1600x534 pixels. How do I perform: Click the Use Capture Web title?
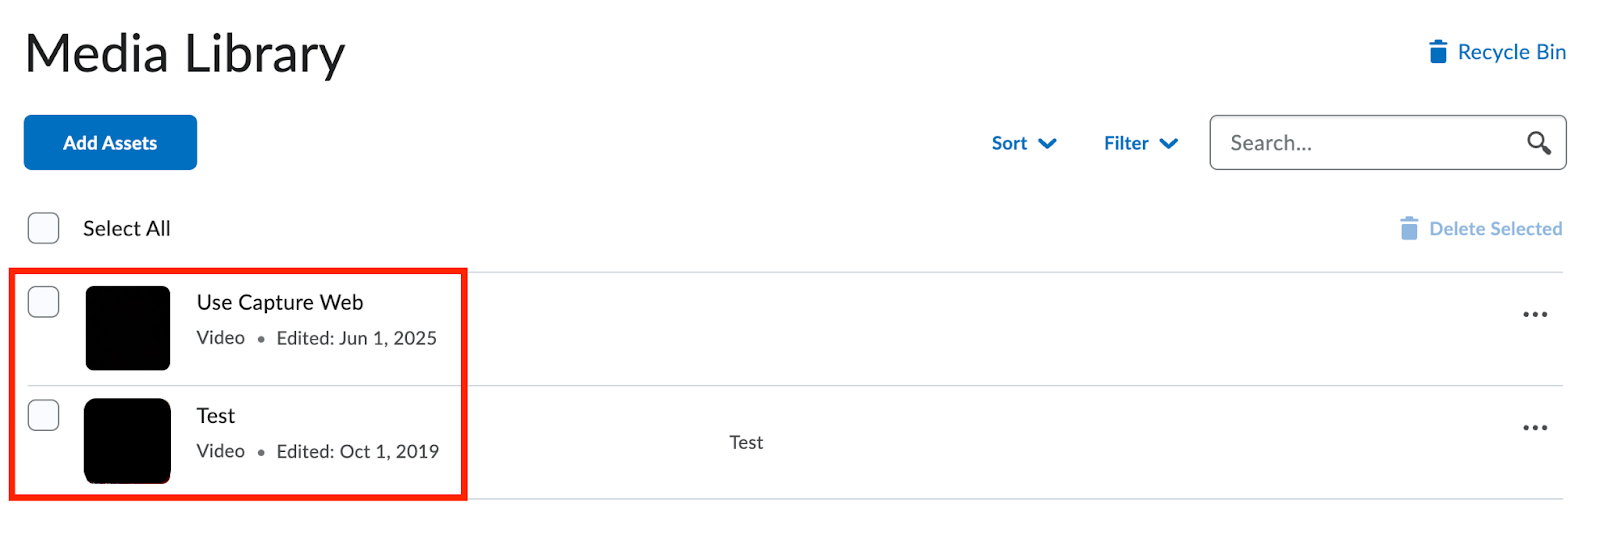(280, 302)
